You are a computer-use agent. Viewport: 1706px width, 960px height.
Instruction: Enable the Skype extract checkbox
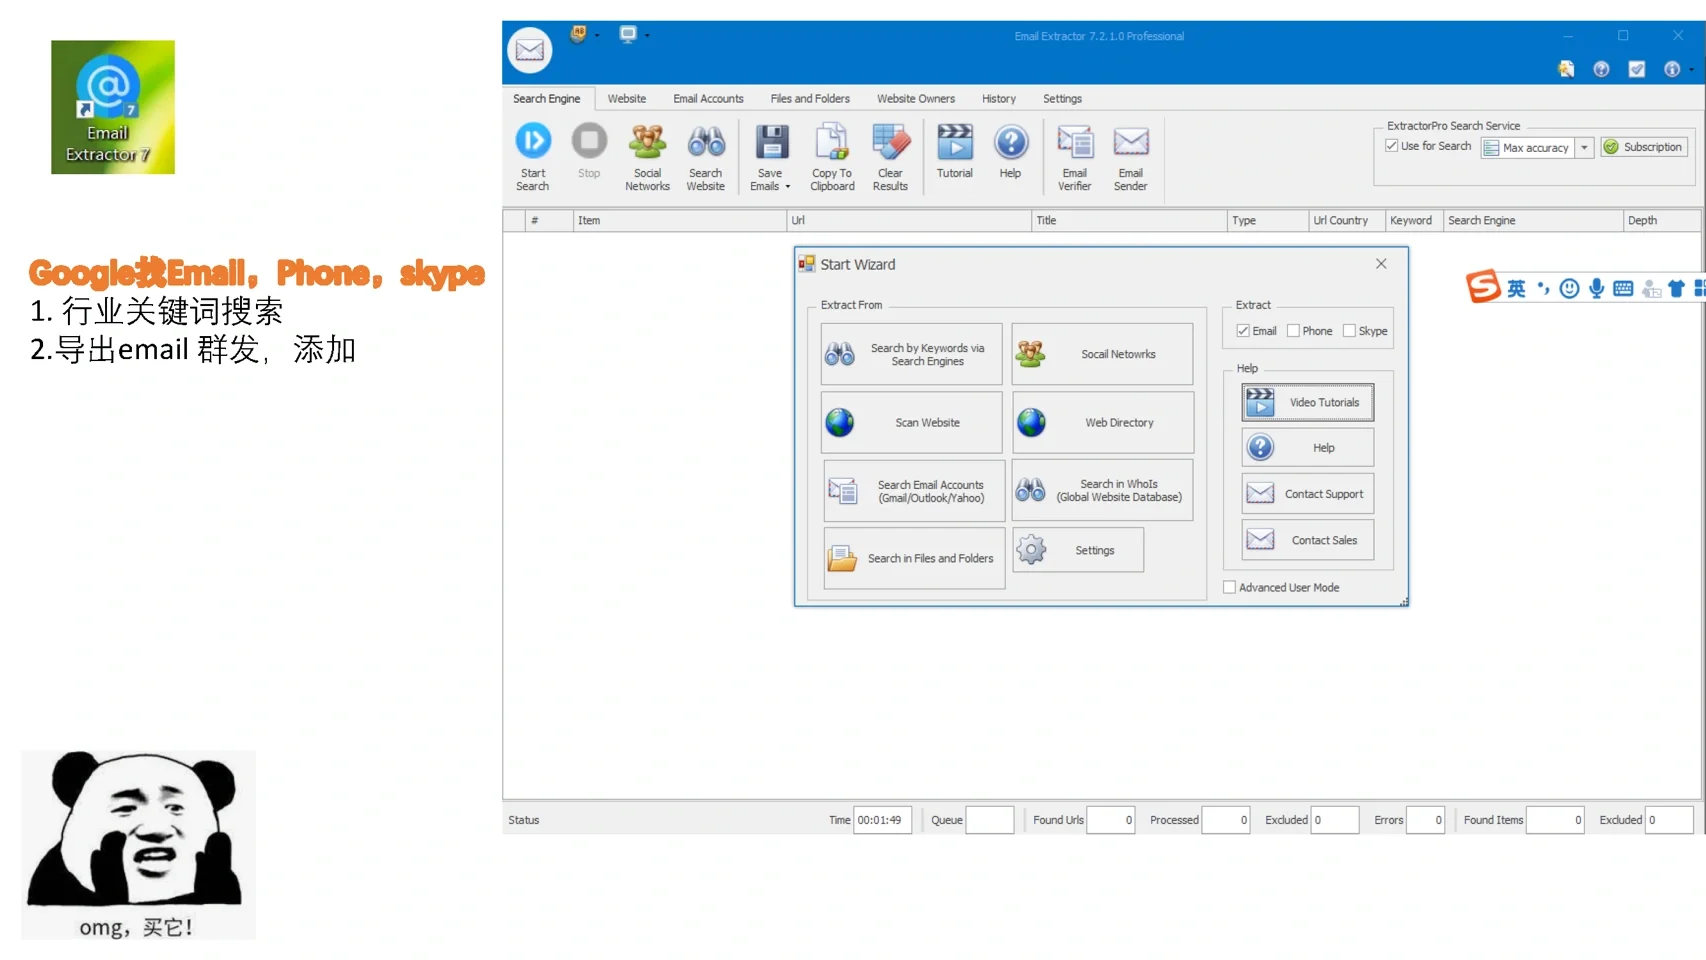[1349, 331]
